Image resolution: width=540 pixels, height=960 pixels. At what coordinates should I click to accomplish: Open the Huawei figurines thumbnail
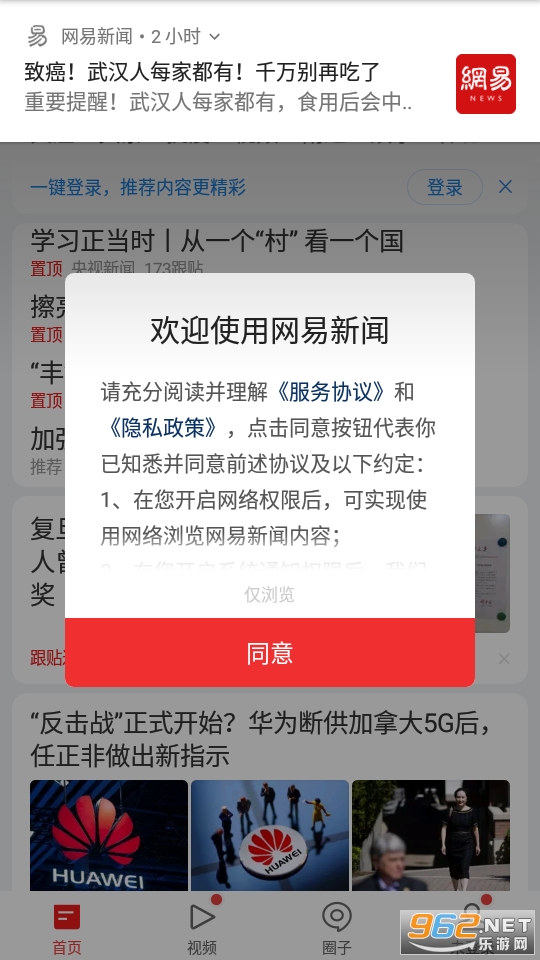point(270,835)
